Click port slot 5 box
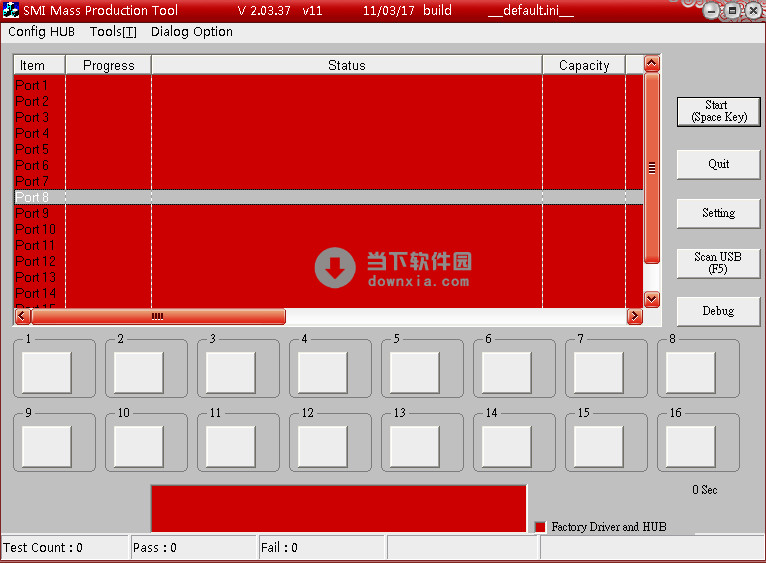Image resolution: width=766 pixels, height=564 pixels. 415,373
